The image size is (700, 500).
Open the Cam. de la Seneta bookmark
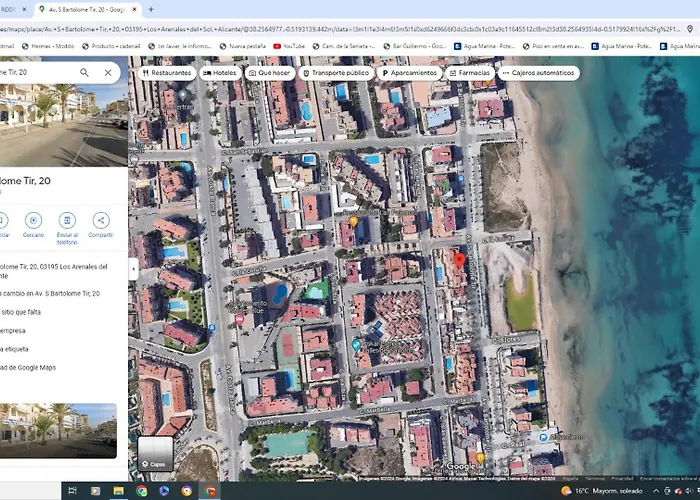click(x=343, y=46)
